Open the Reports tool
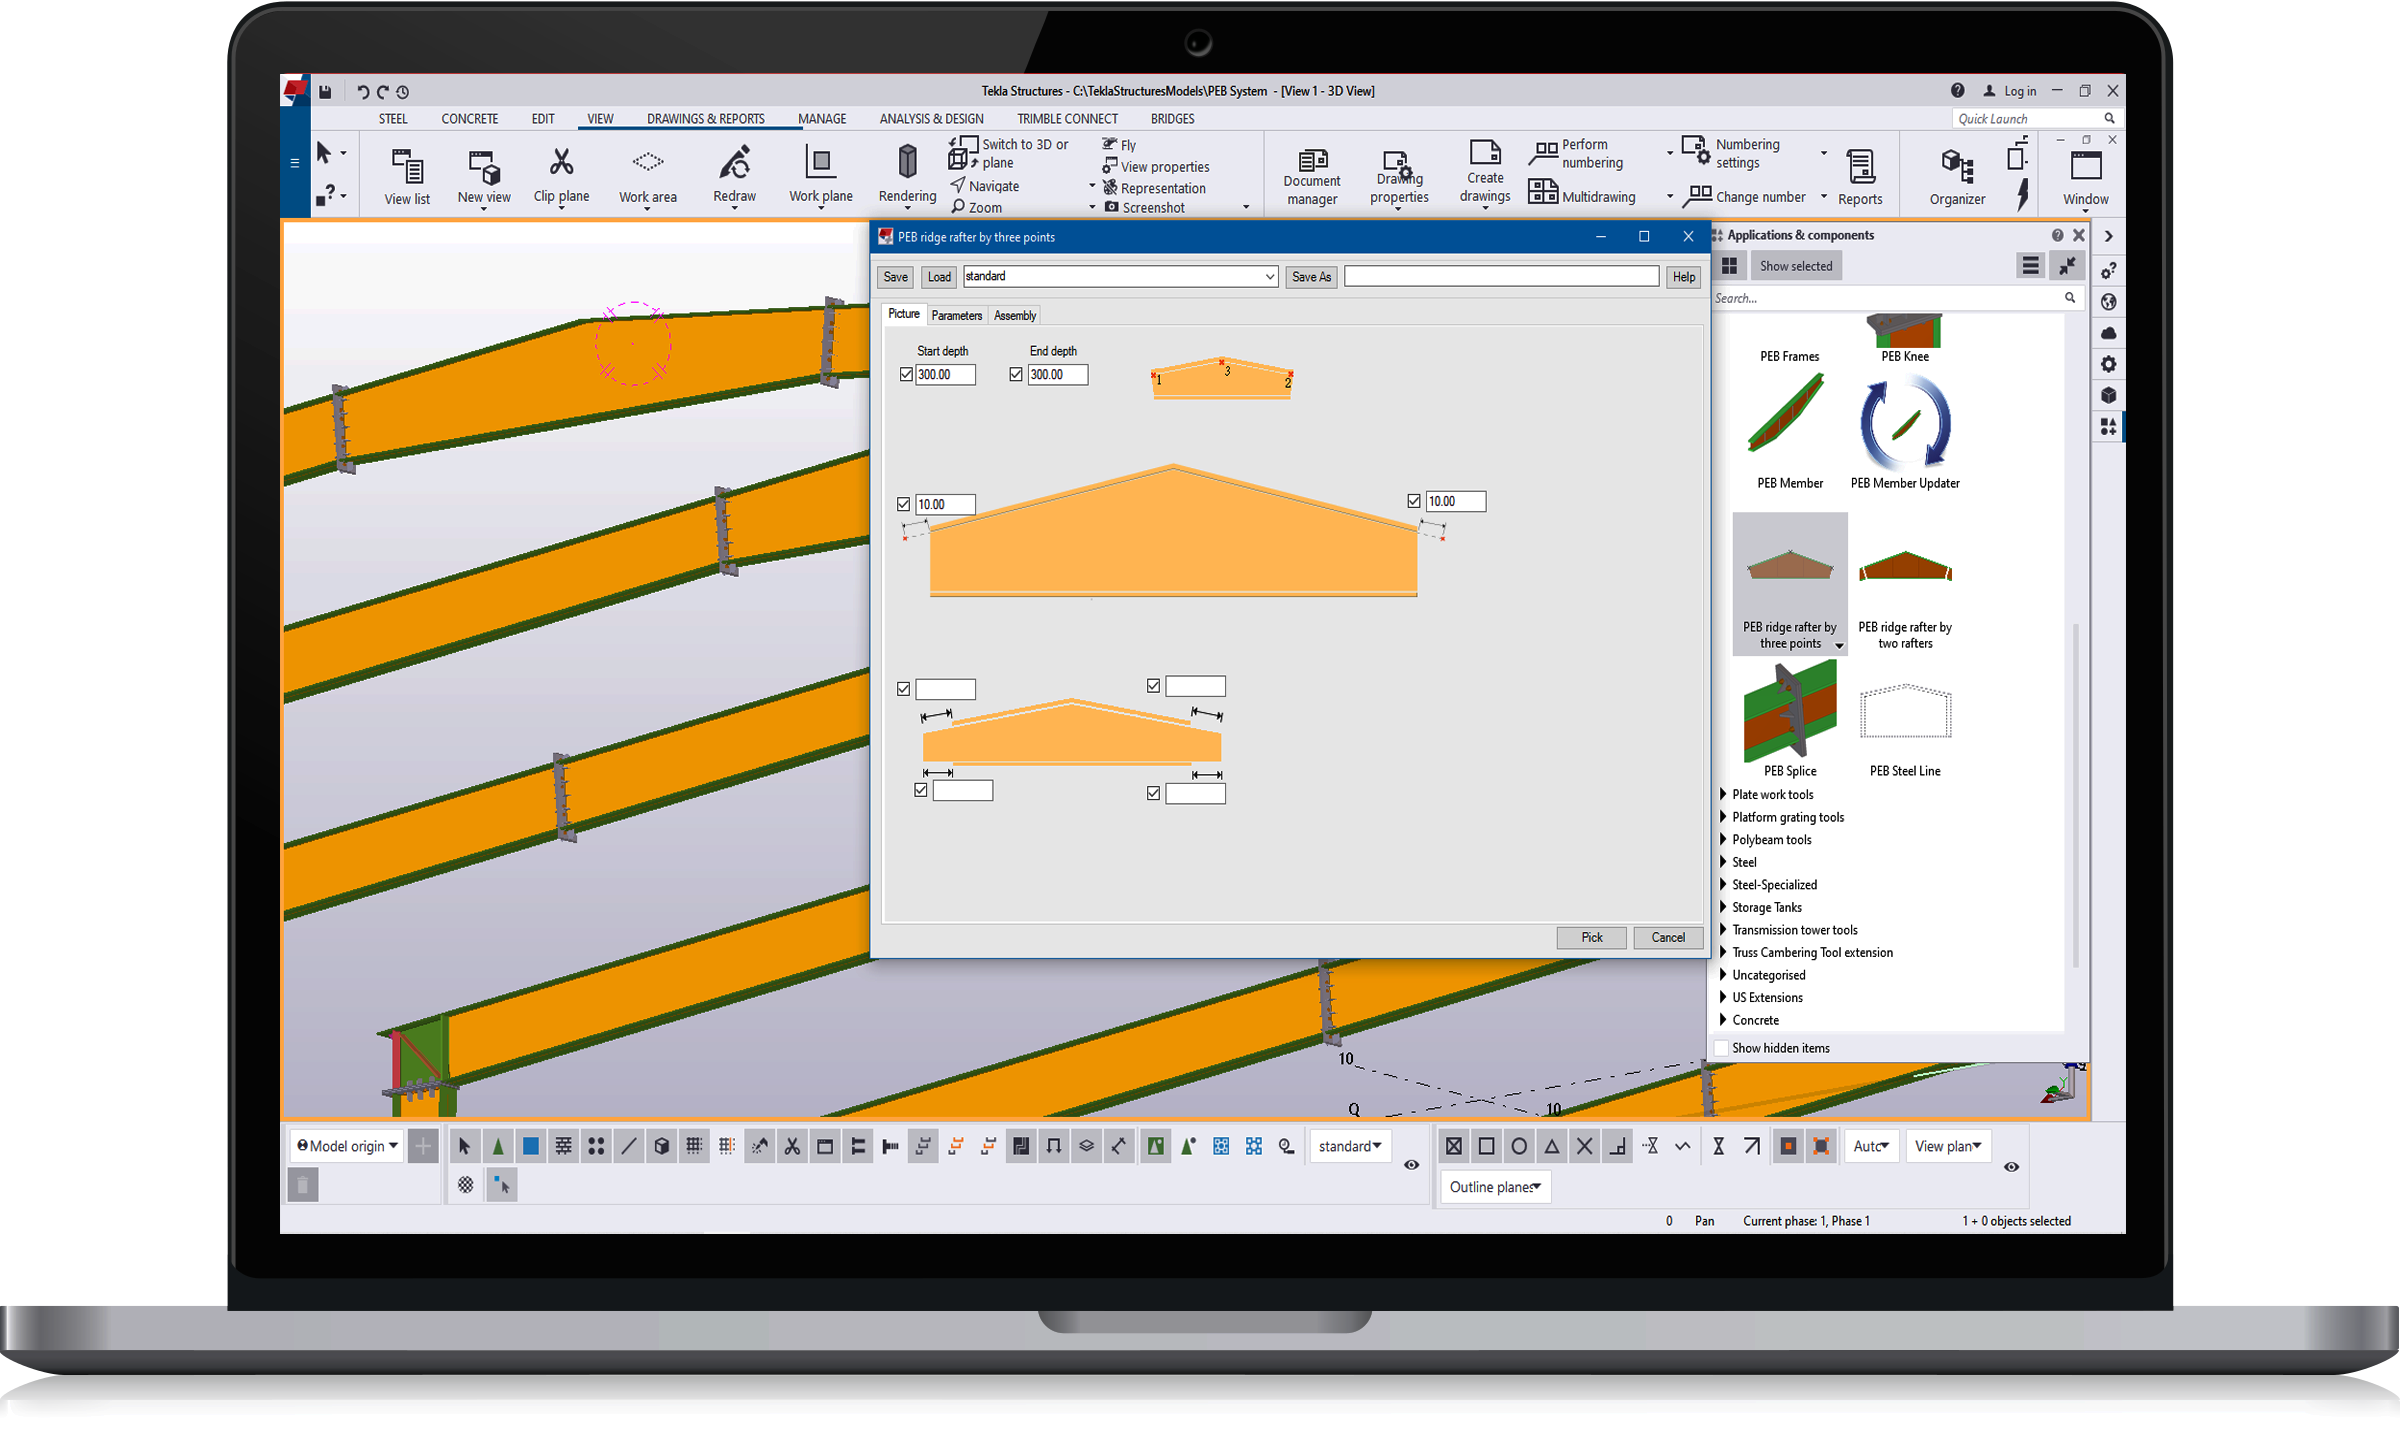Viewport: 2400px width, 1444px height. [x=1860, y=176]
